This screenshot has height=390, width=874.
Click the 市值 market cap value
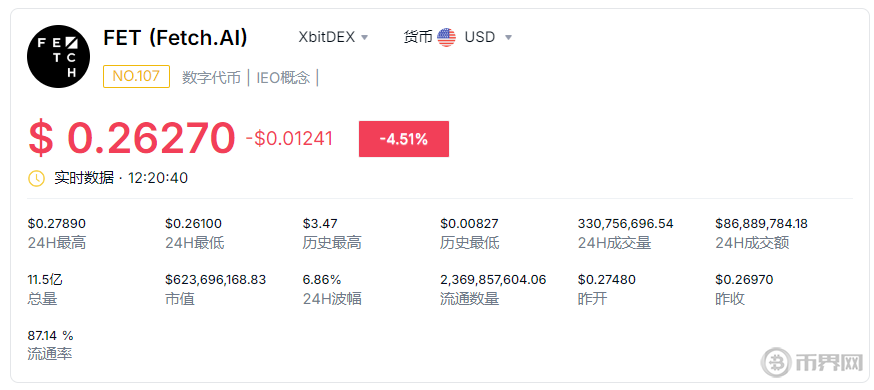[x=216, y=280]
